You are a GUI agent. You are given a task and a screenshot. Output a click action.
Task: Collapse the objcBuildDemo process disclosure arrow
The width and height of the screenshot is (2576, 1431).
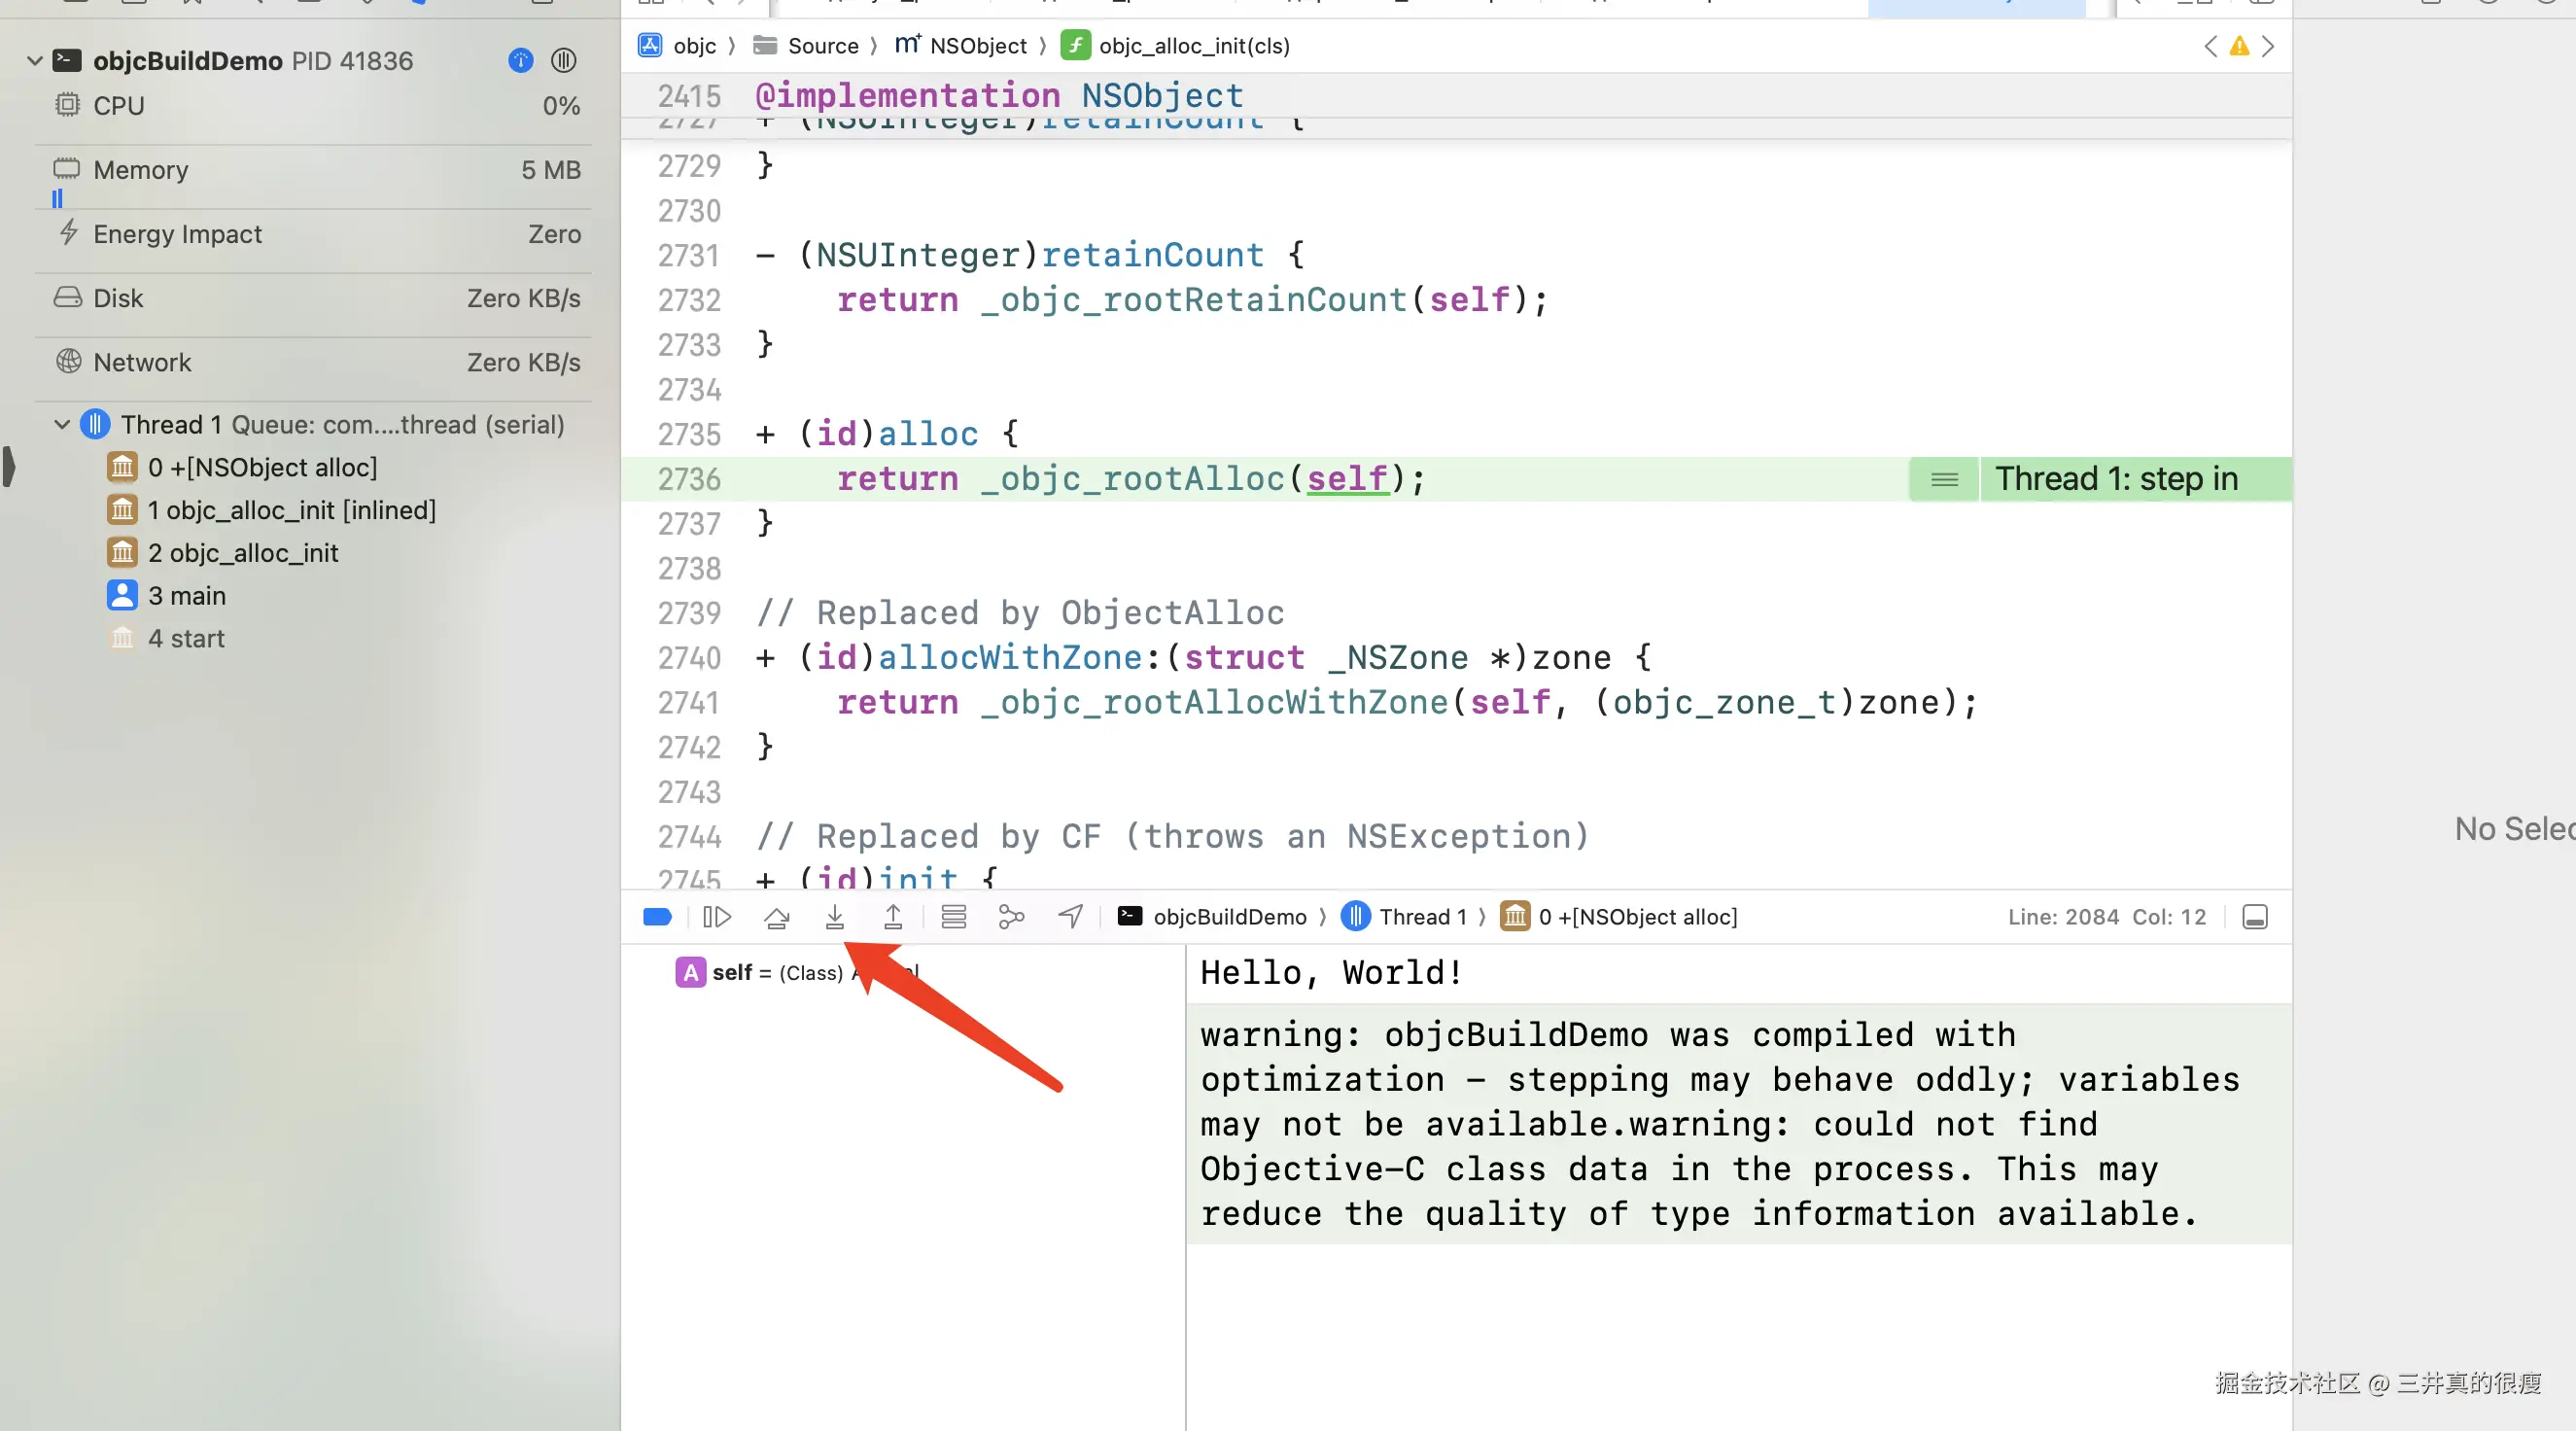pyautogui.click(x=35, y=61)
